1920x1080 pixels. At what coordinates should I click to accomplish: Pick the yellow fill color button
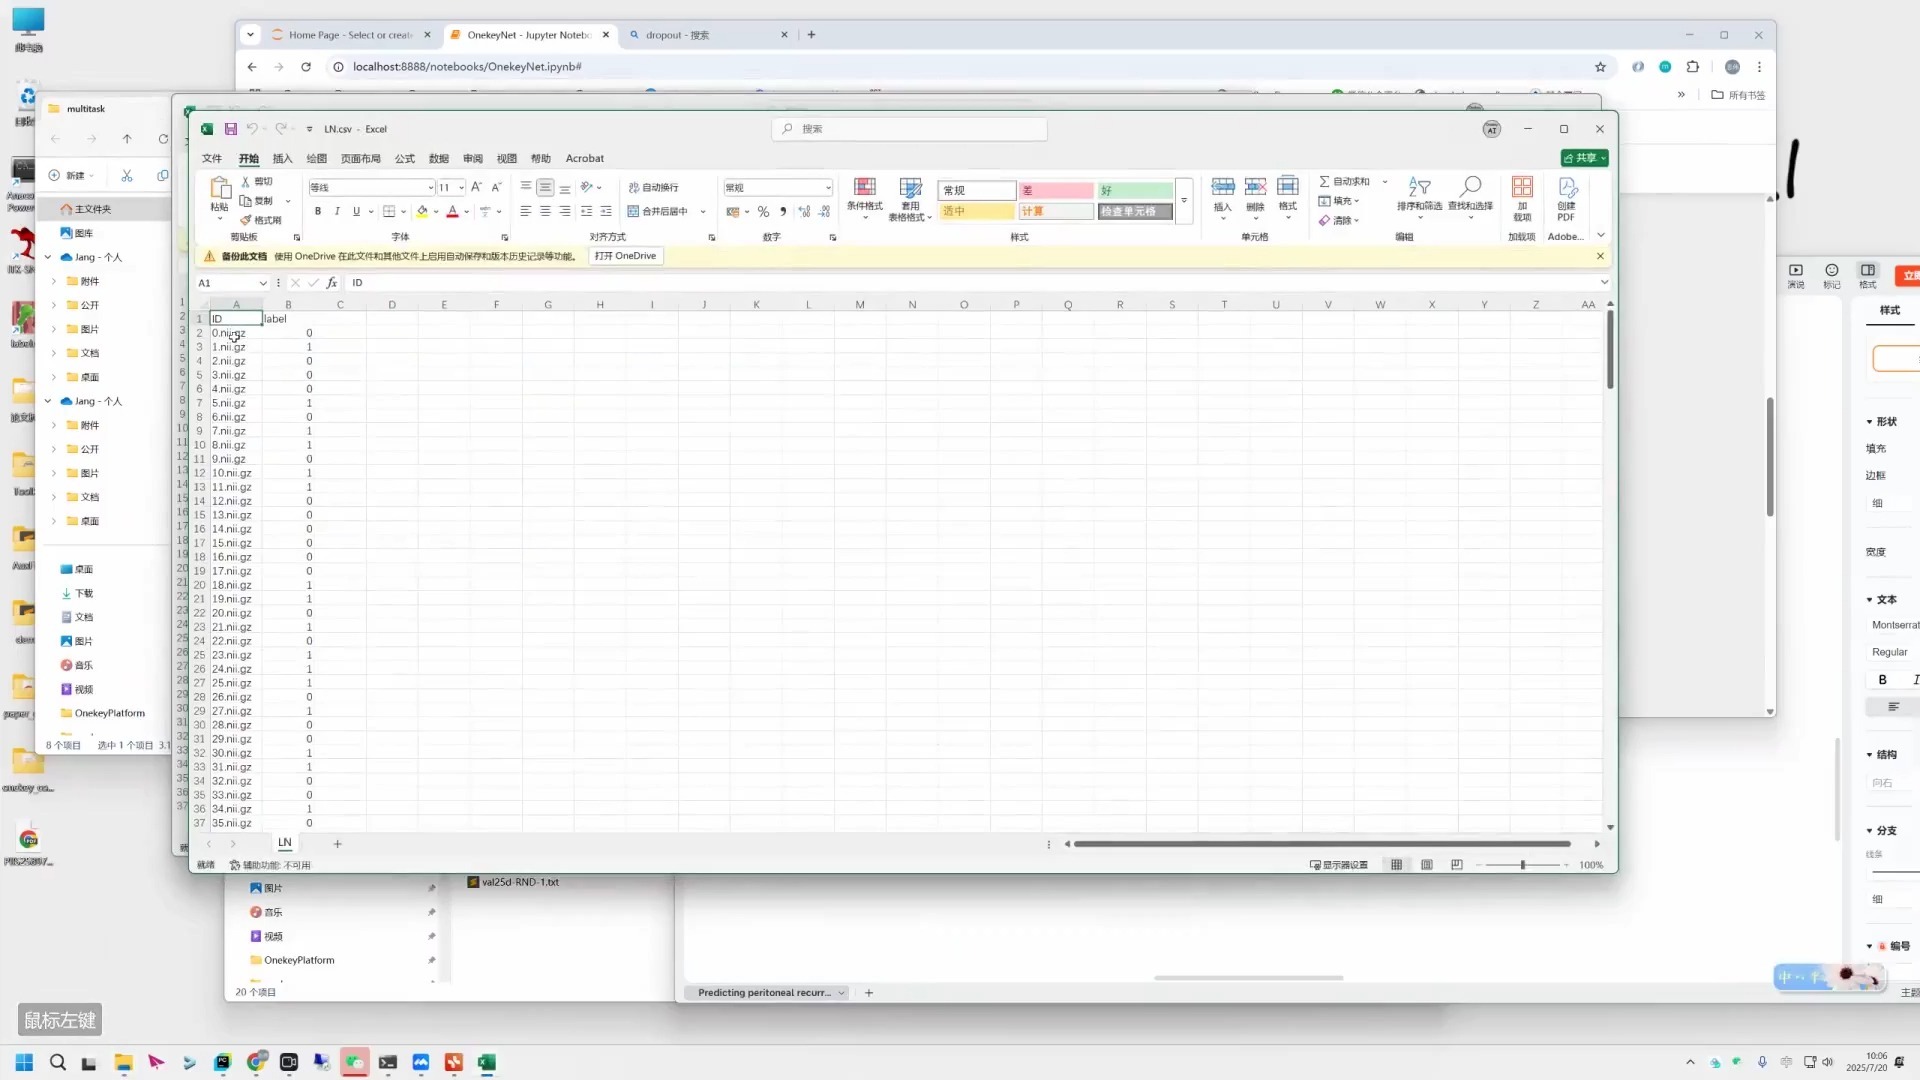click(422, 211)
